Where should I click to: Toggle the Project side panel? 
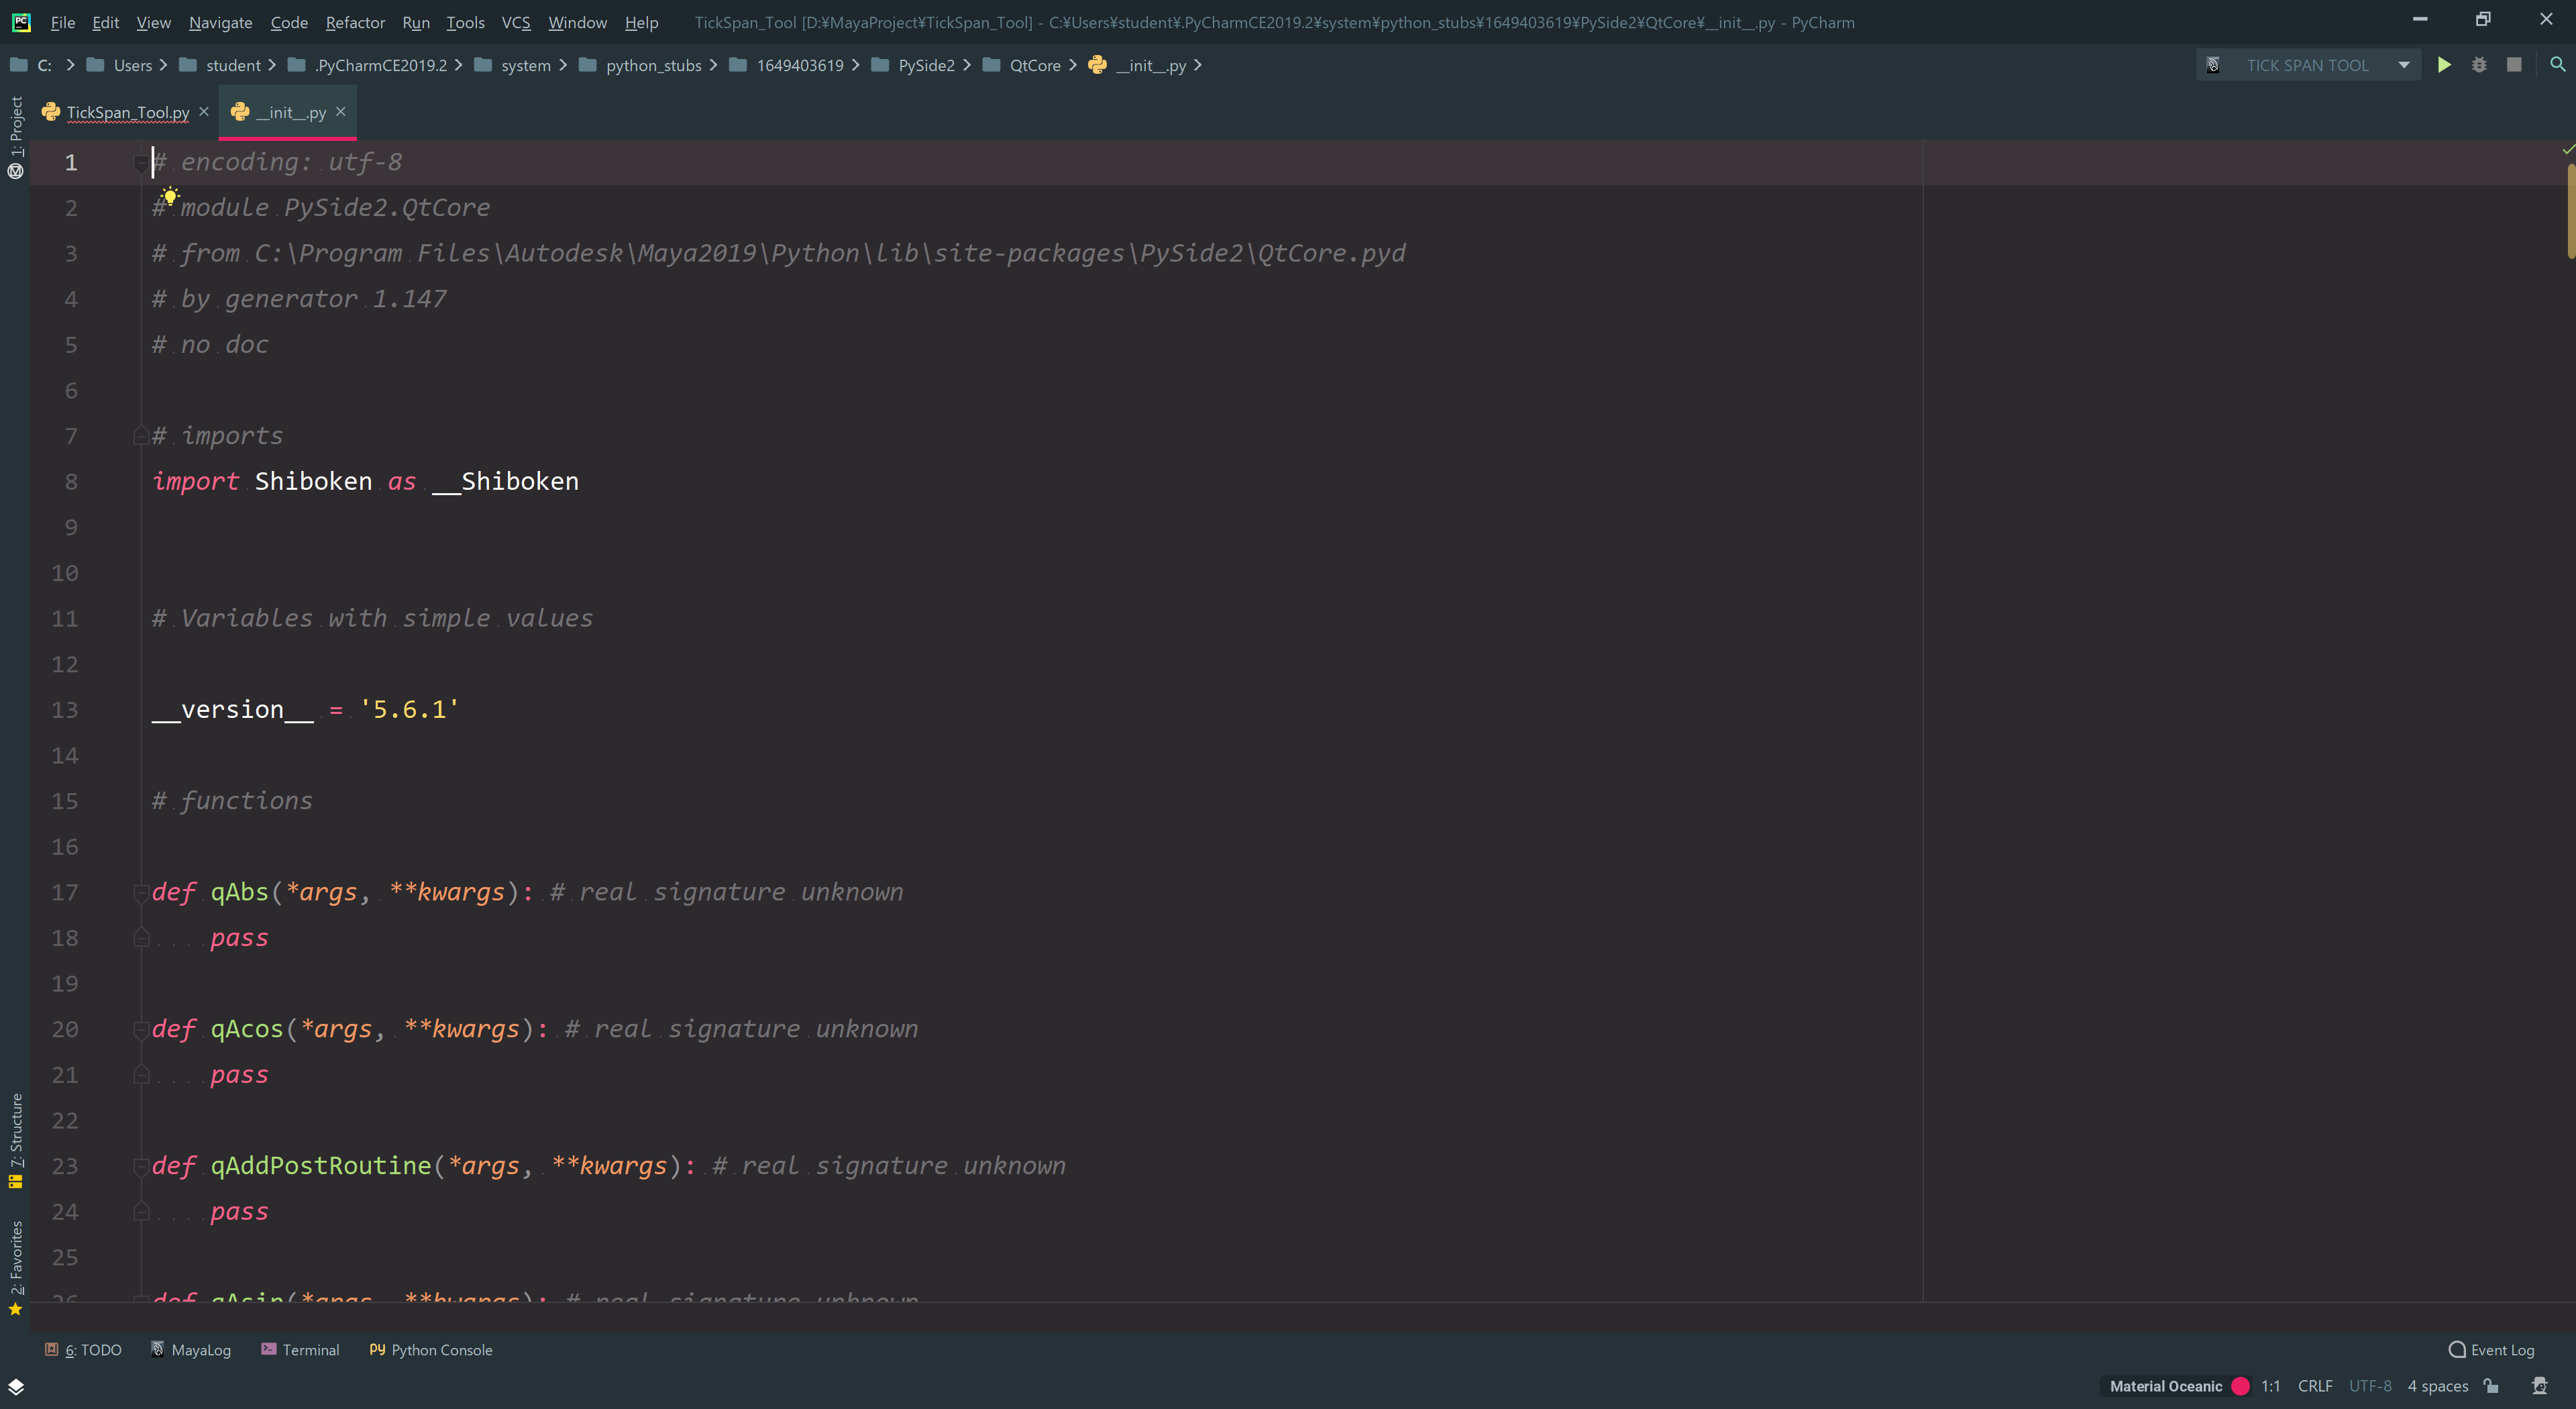[x=16, y=126]
